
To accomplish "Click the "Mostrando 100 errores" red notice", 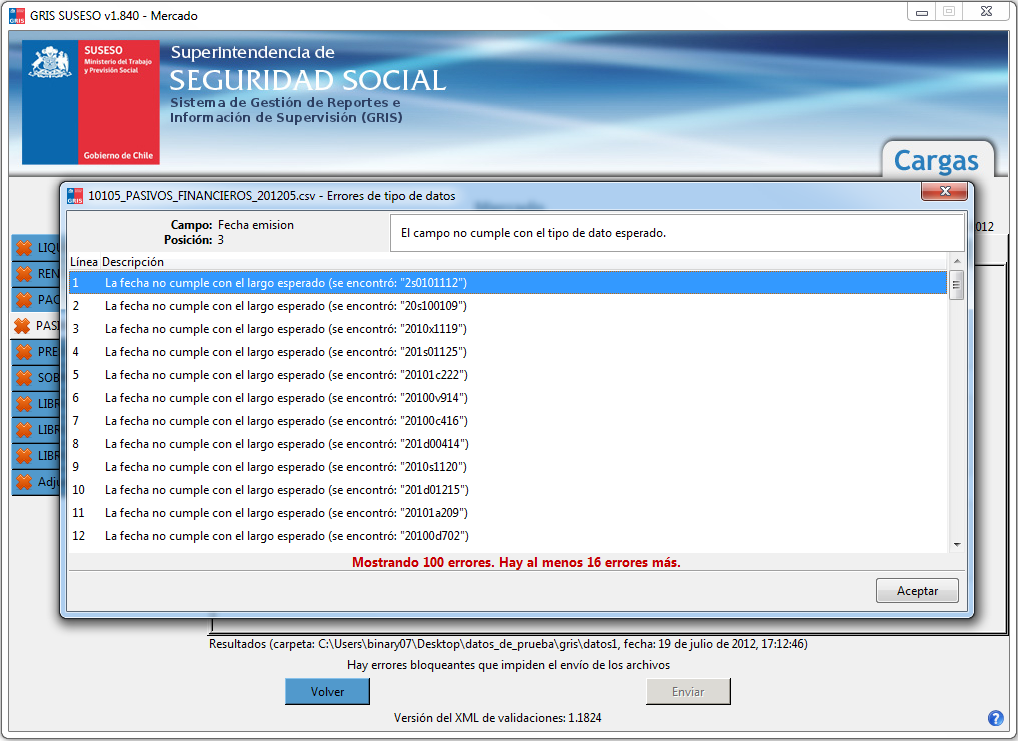I will pos(516,562).
